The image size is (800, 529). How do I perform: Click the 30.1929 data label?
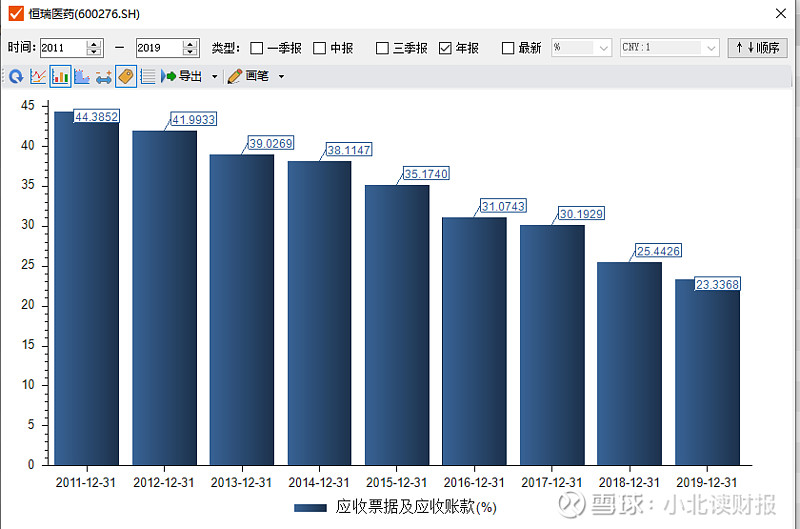581,213
